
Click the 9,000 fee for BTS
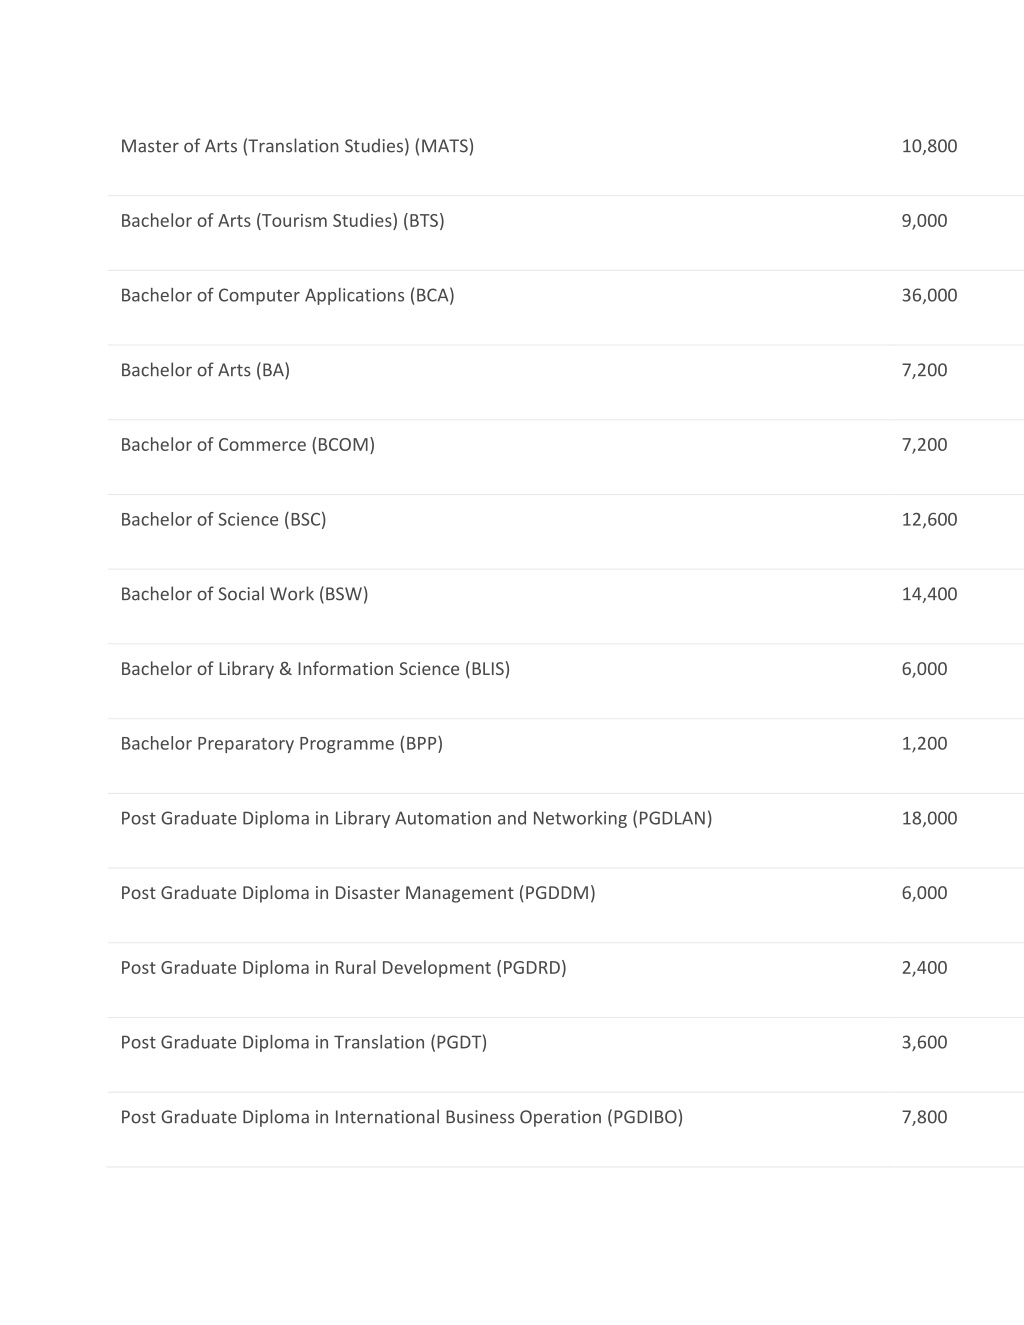pos(924,221)
